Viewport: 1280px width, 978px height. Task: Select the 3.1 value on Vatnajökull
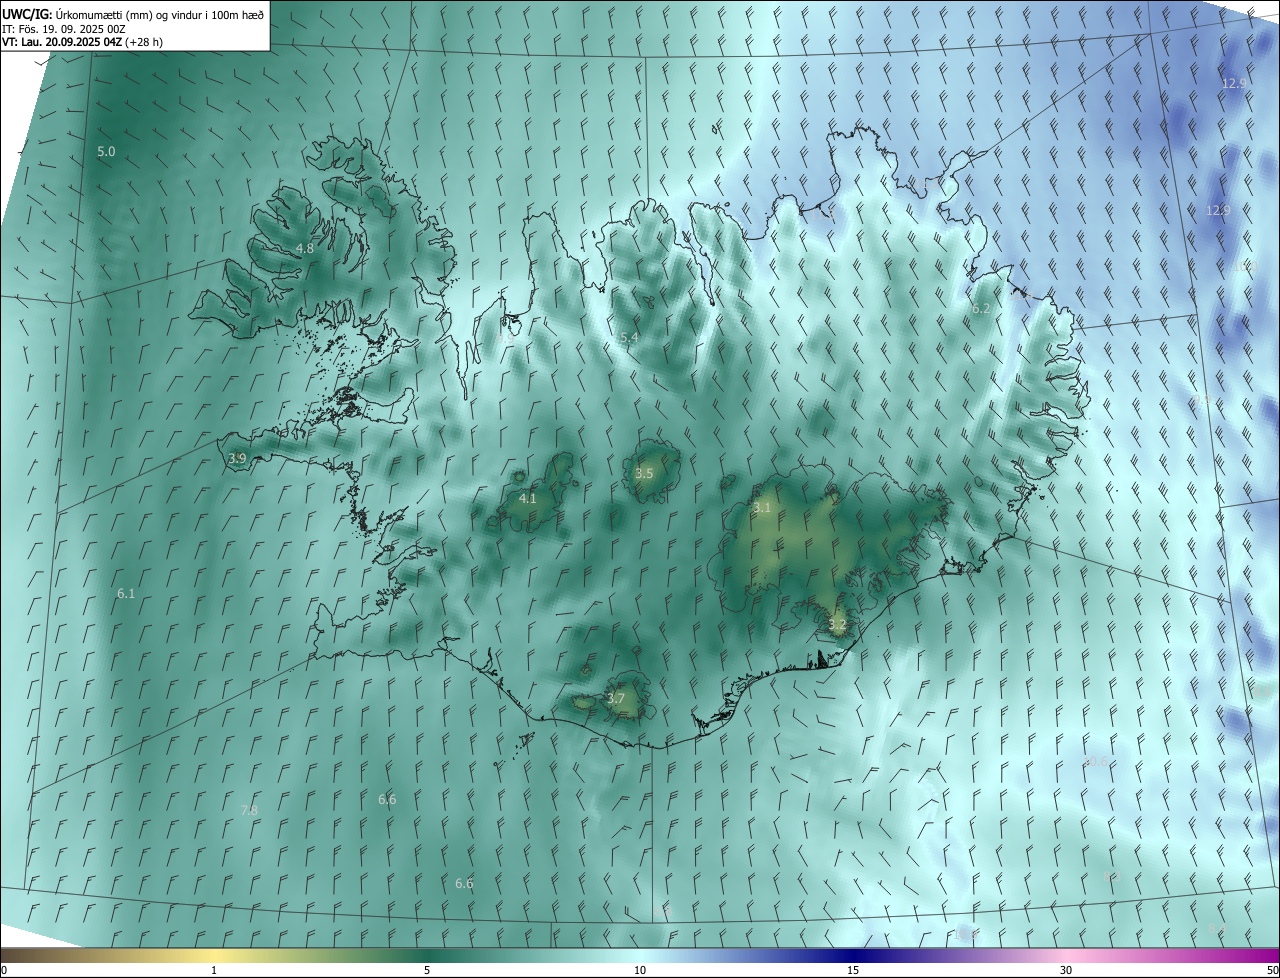tap(762, 508)
